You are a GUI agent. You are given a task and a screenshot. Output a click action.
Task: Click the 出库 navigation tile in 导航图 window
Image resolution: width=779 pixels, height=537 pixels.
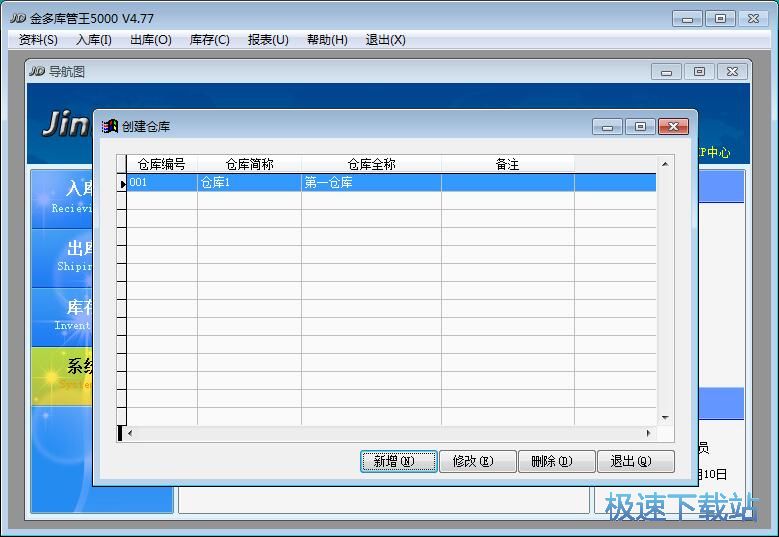tap(62, 258)
